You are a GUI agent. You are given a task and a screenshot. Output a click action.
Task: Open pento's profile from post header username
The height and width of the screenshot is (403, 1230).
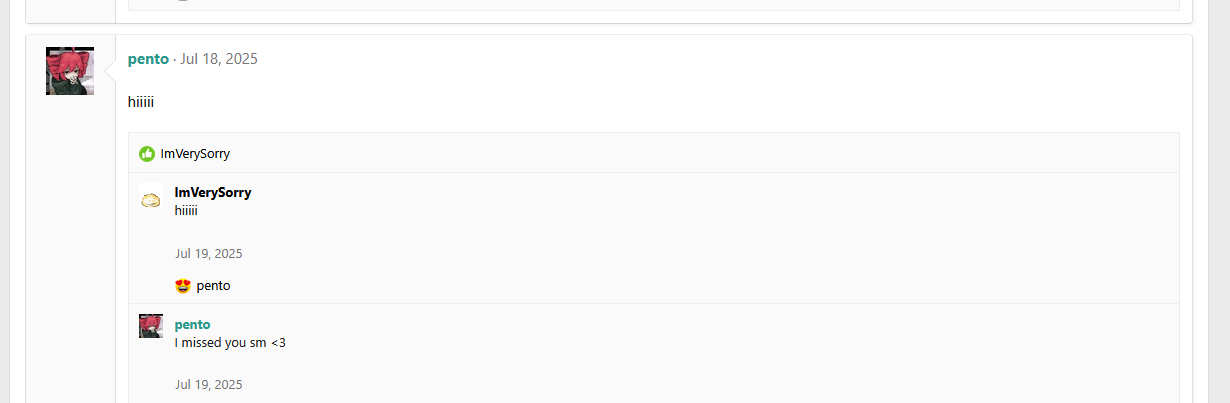point(148,59)
